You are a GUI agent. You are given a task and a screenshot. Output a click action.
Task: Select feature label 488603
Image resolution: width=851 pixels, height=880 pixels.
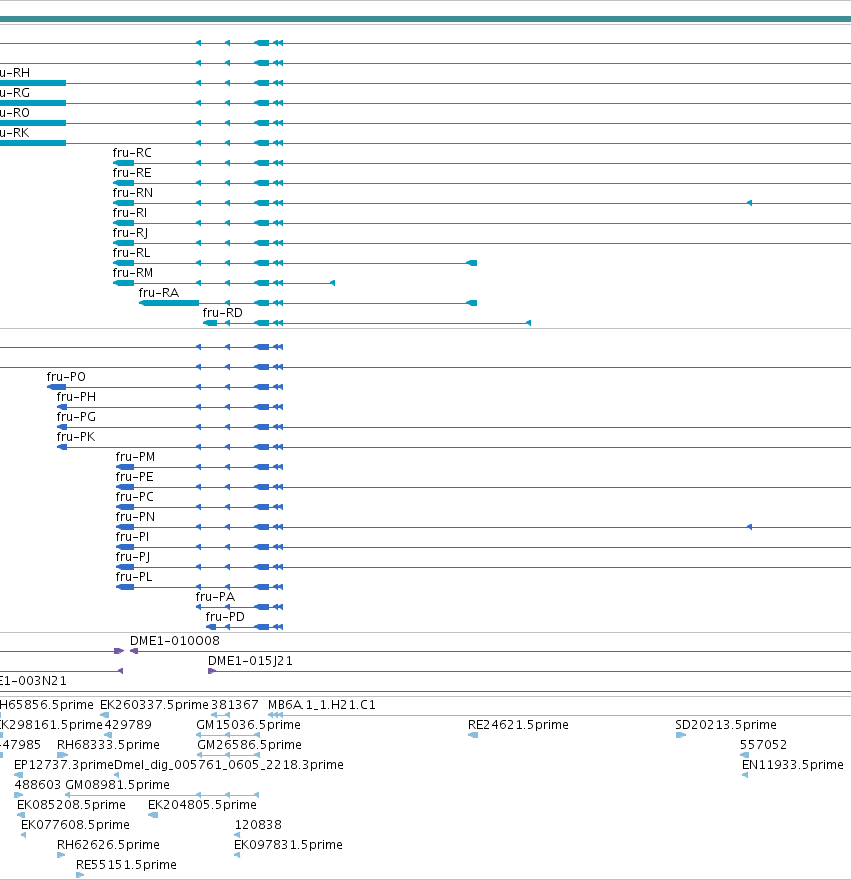pos(38,785)
